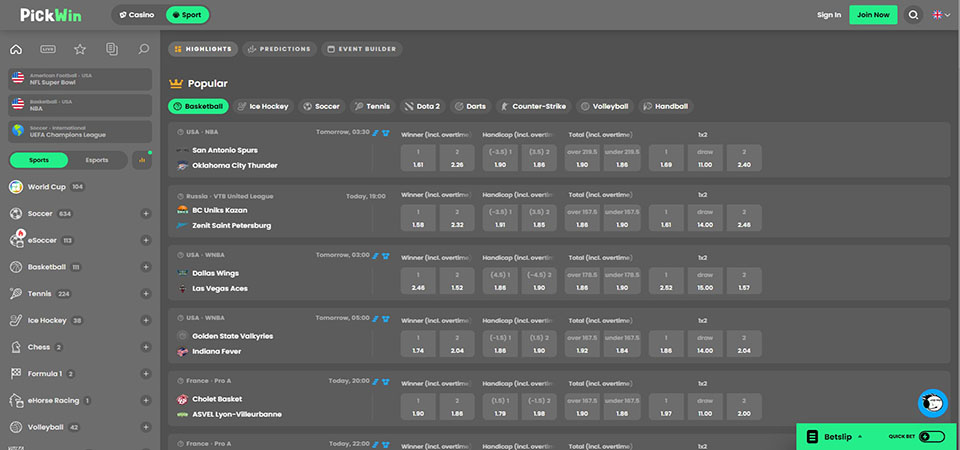This screenshot has height=450, width=960.
Task: Switch to Sport mode
Action: [187, 15]
